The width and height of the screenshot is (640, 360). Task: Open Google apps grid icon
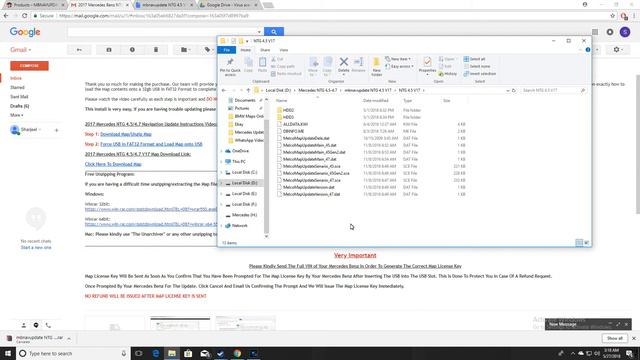(x=595, y=32)
